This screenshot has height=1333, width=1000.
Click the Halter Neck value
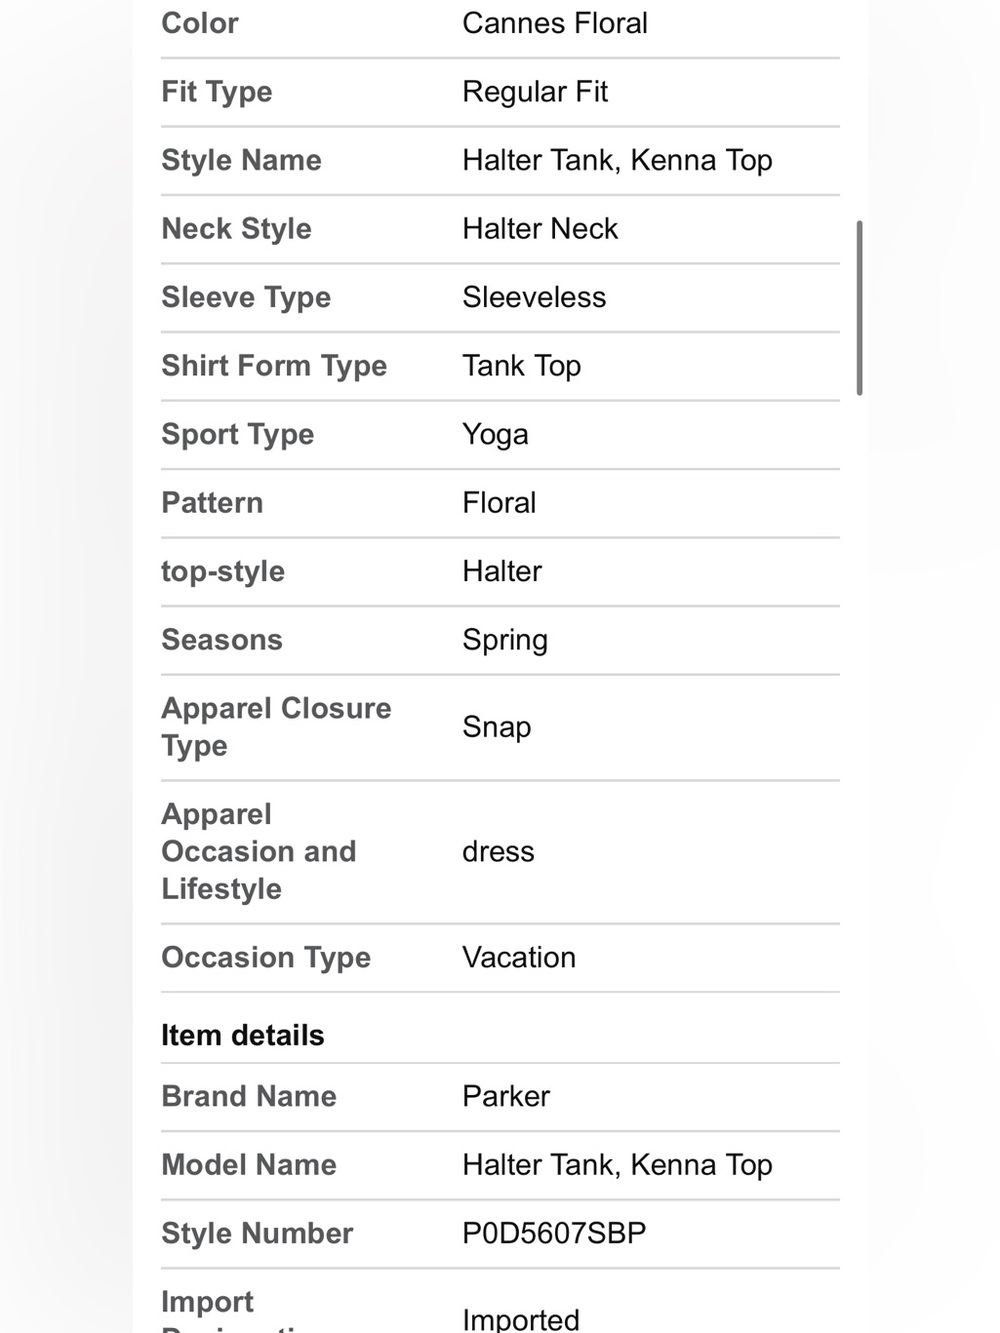click(540, 229)
